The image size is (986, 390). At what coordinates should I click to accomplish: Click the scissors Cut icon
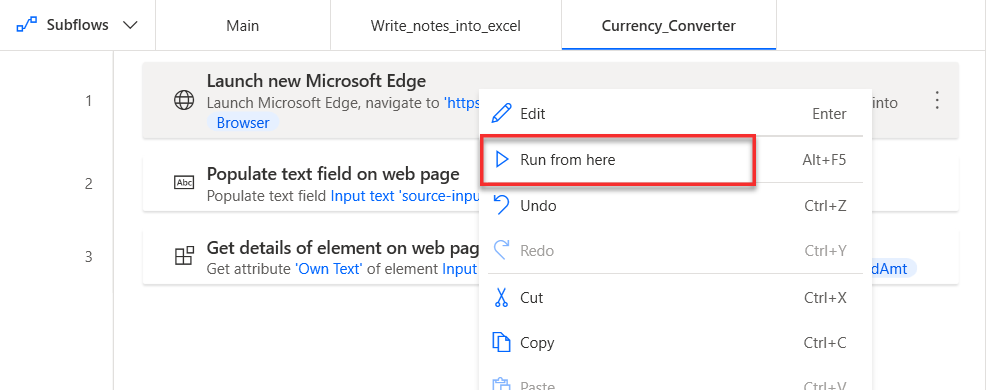coord(501,297)
